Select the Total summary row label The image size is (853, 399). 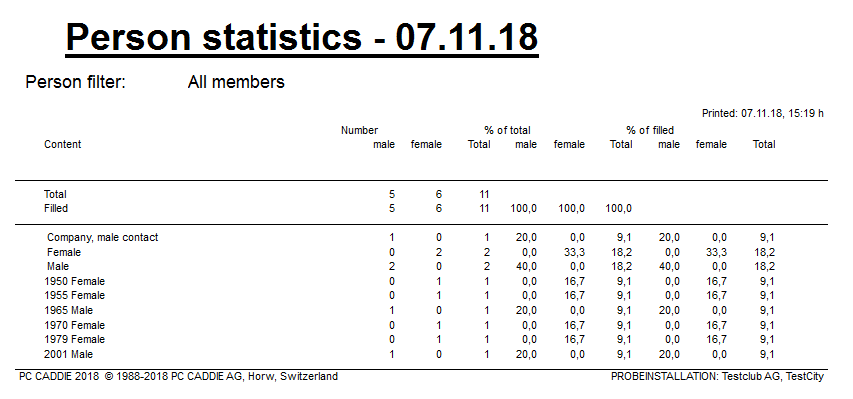(55, 194)
